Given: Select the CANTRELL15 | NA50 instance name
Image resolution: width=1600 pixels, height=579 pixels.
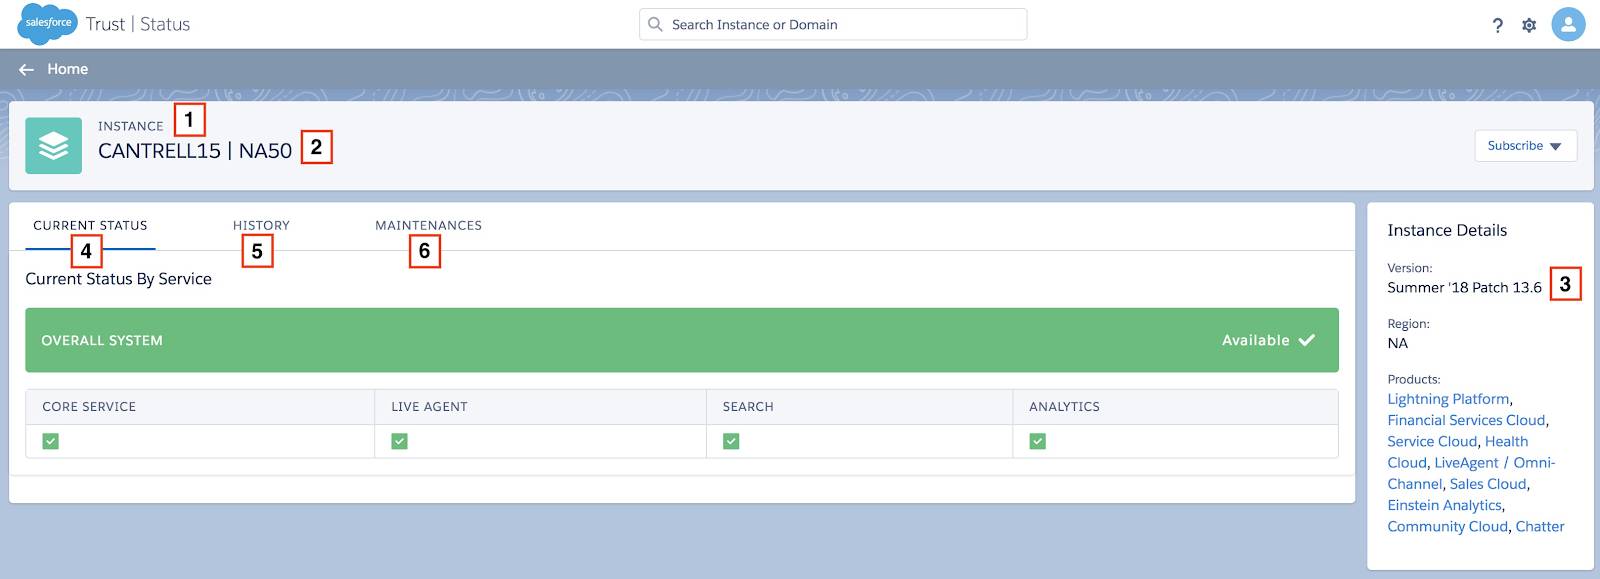Looking at the screenshot, I should [195, 151].
